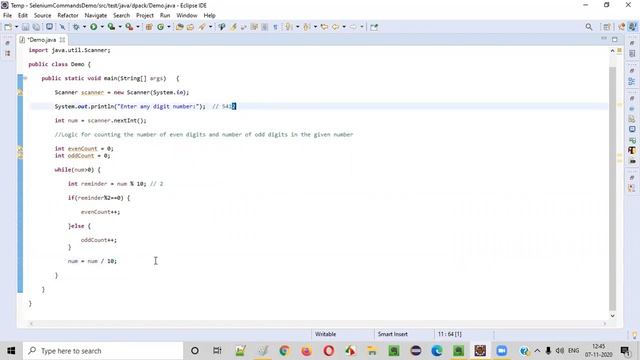Open the Refactor menu
Viewport: 640px width, 360px height.
tap(68, 16)
